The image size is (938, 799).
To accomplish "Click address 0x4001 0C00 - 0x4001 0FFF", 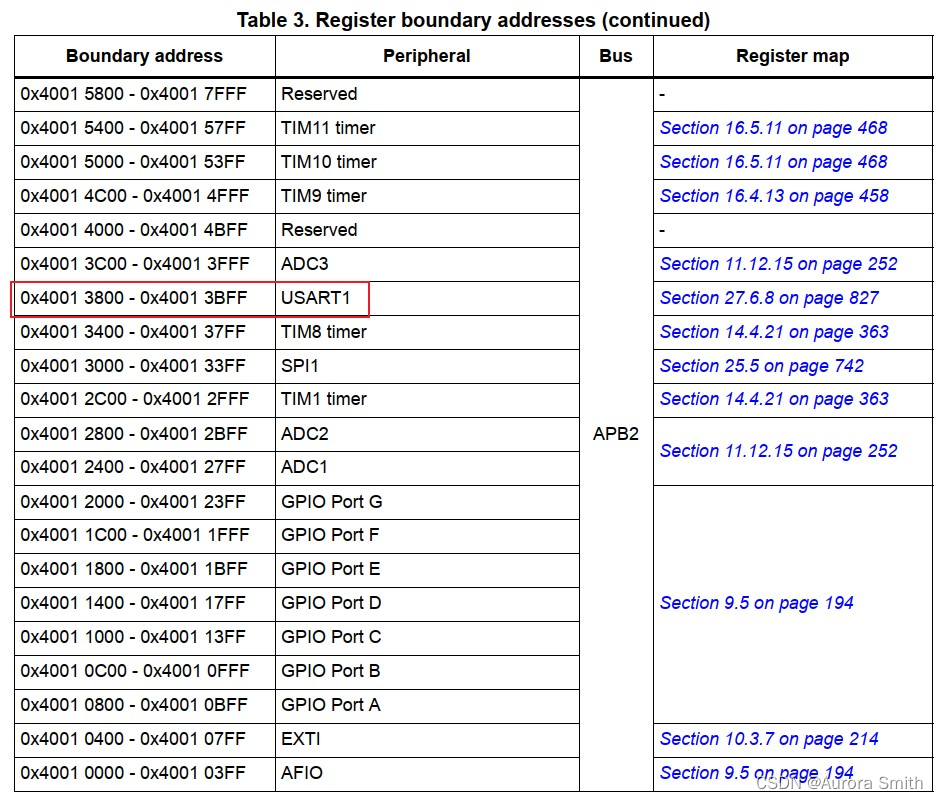I will [135, 671].
